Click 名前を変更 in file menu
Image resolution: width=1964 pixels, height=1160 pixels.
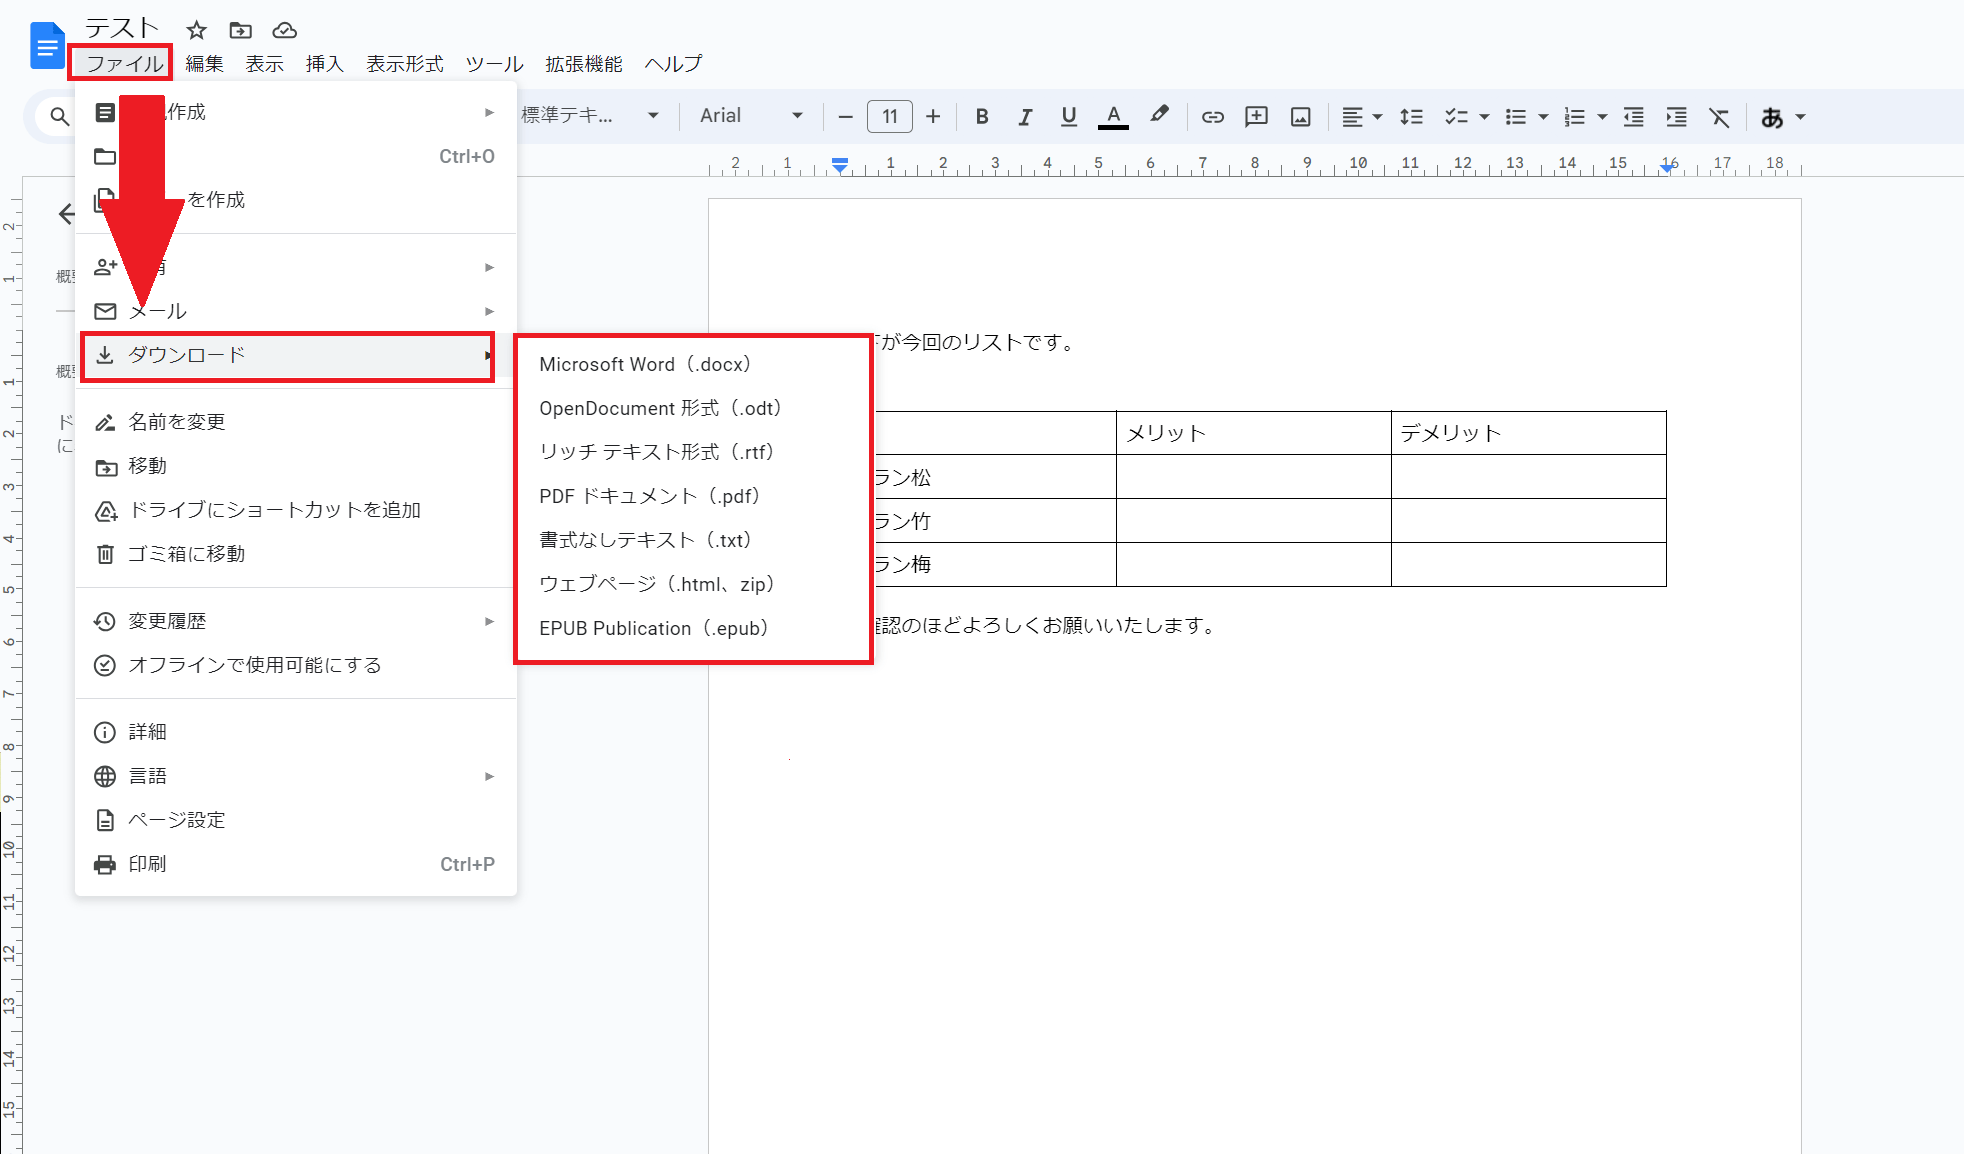pyautogui.click(x=177, y=422)
